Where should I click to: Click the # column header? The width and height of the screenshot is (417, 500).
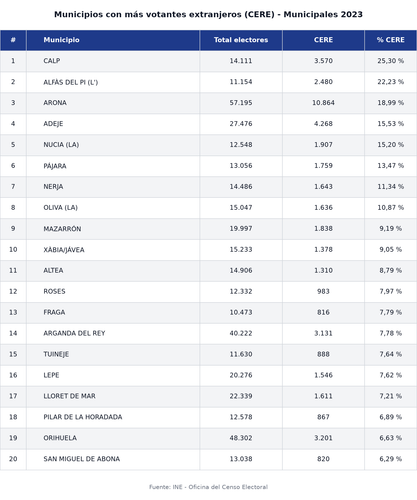(13, 40)
